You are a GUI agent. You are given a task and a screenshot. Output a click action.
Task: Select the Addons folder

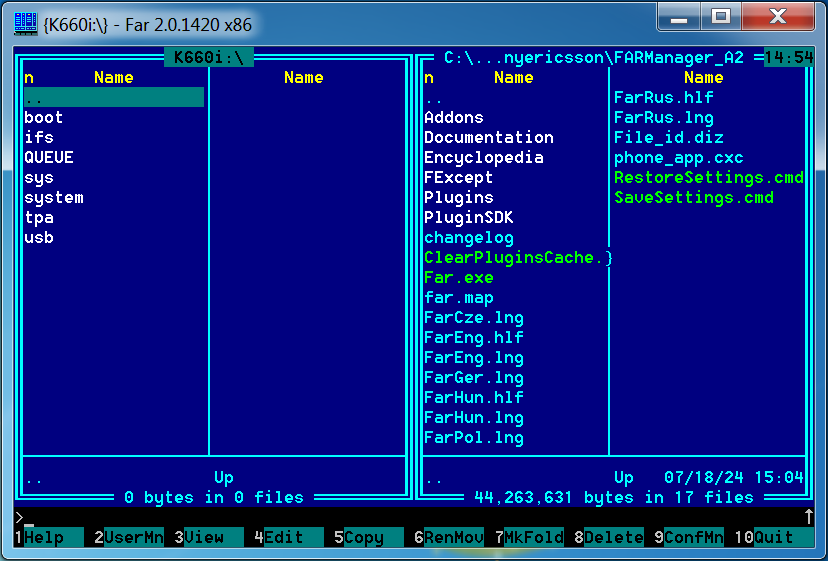[454, 117]
